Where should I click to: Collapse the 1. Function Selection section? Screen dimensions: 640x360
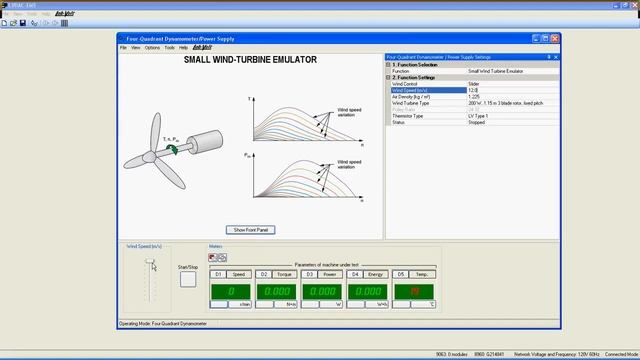click(x=388, y=64)
